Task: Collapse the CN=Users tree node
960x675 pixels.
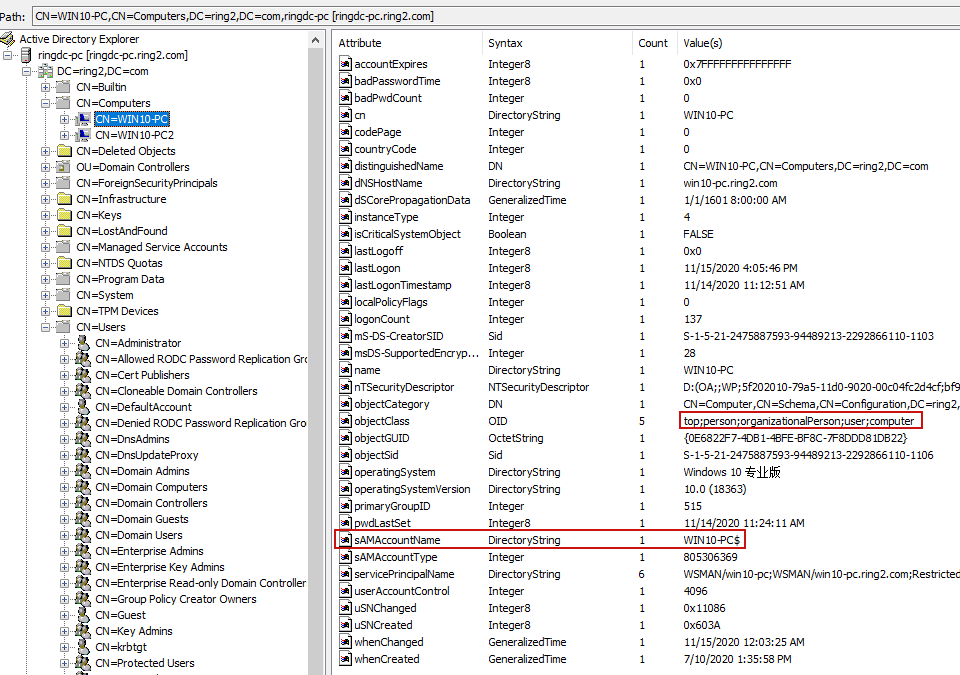Action: 46,327
